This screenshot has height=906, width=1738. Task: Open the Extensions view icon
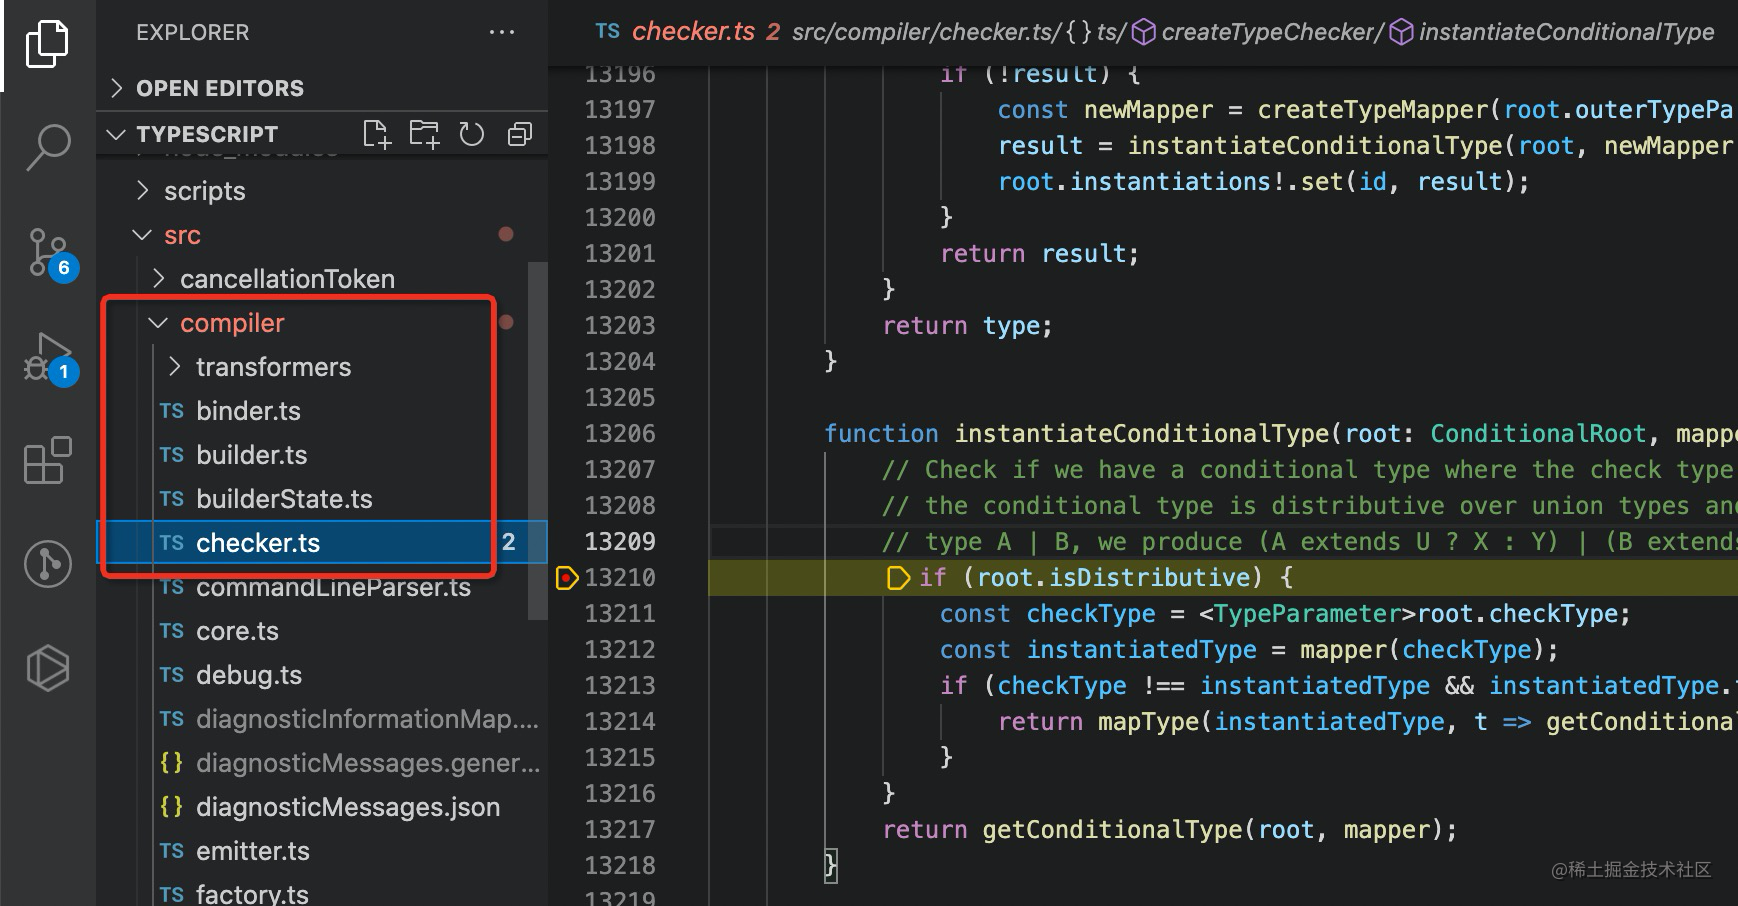point(47,461)
